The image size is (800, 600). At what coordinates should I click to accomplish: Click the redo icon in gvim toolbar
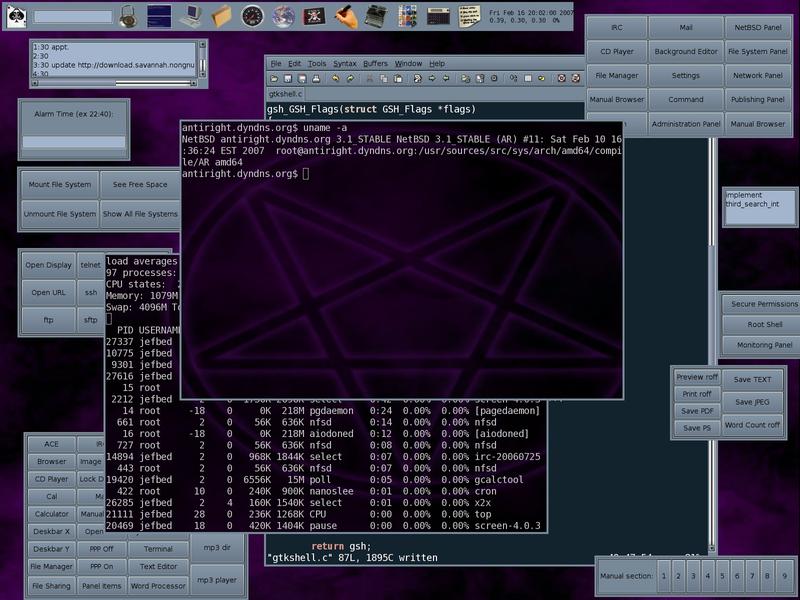tap(350, 78)
